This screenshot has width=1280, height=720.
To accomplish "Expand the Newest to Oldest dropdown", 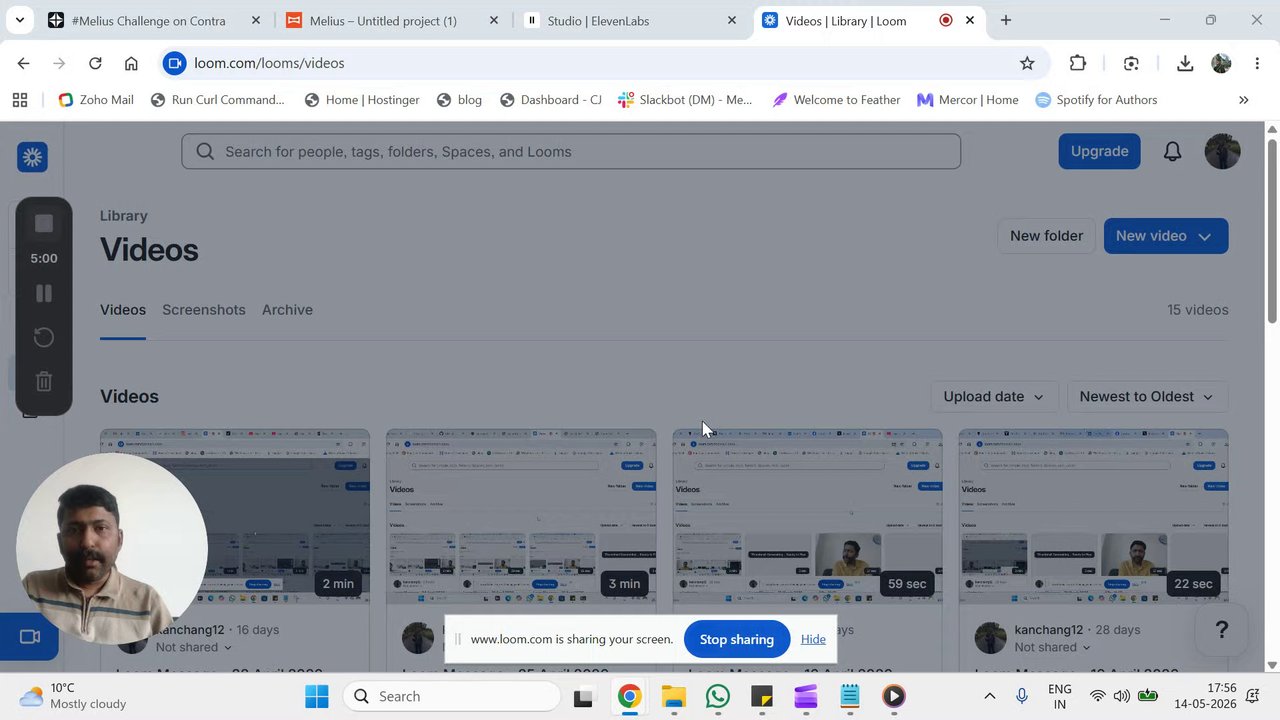I will click(x=1147, y=396).
